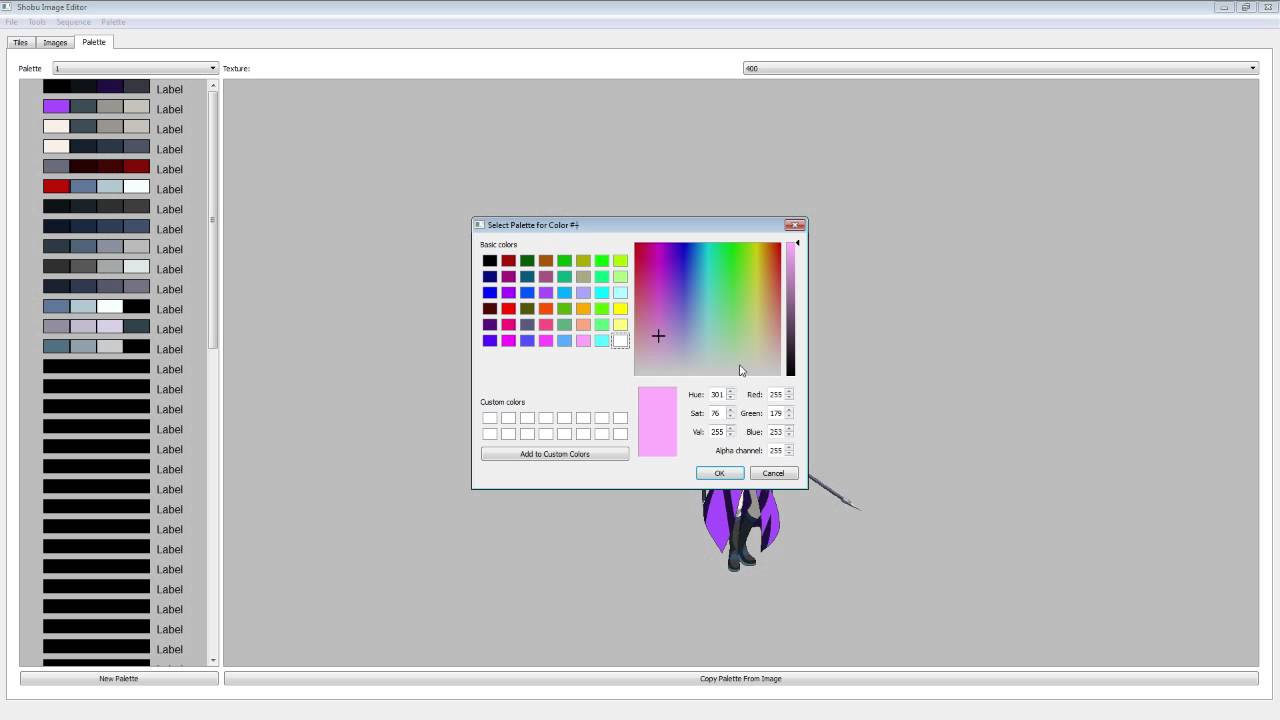Pick the black basic color swatch

point(490,261)
